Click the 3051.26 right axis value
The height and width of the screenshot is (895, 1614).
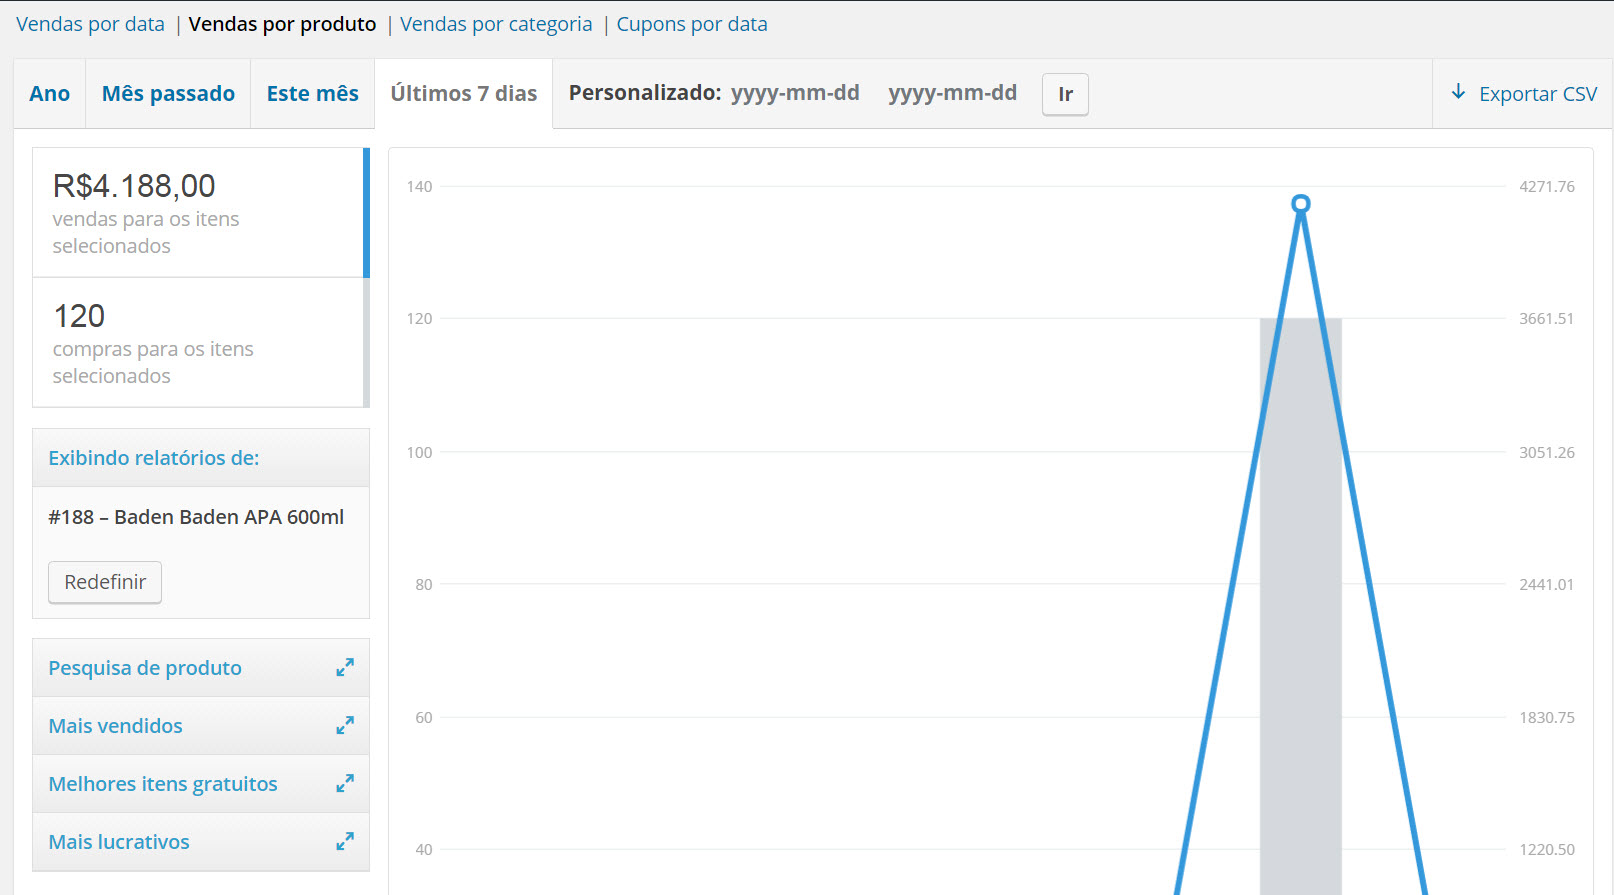tap(1546, 452)
